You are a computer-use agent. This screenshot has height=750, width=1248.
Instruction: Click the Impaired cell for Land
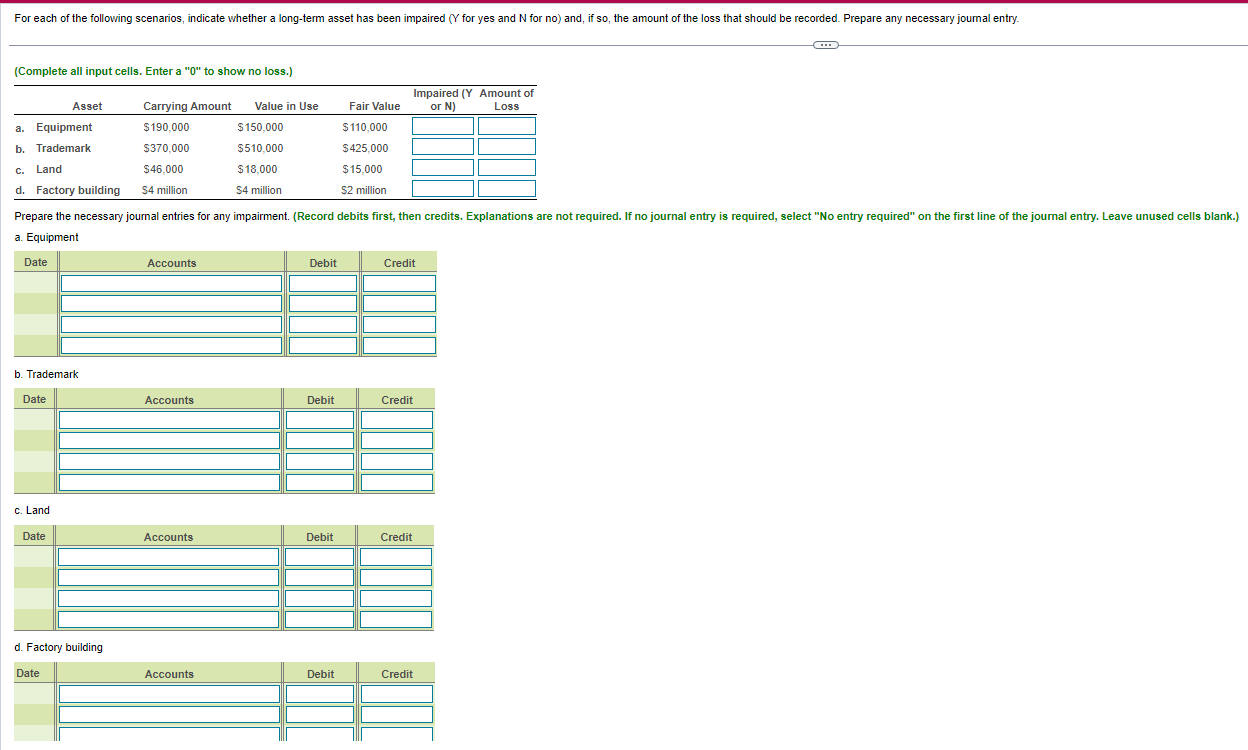click(442, 167)
